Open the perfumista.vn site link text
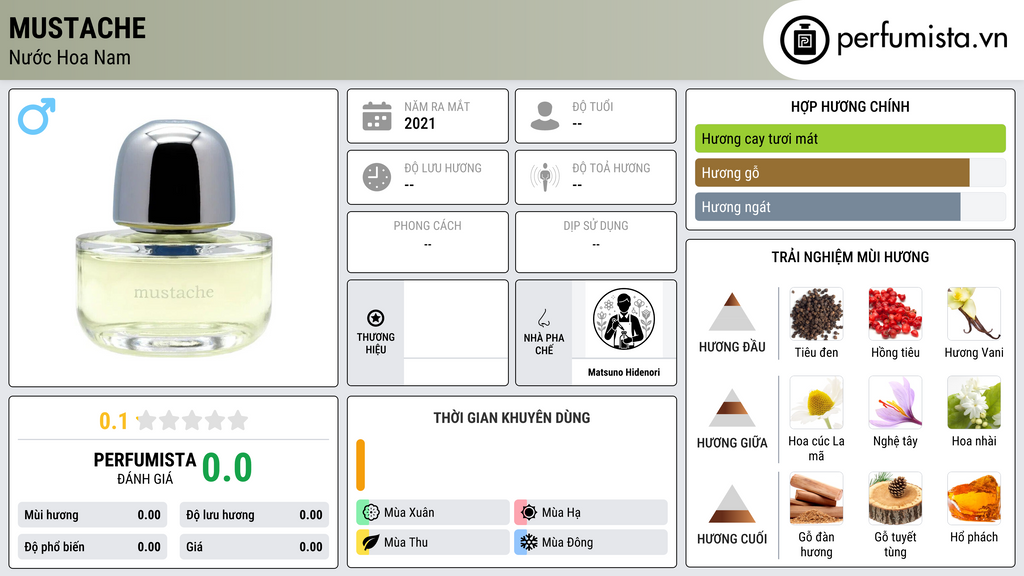Image resolution: width=1024 pixels, height=576 pixels. (922, 39)
